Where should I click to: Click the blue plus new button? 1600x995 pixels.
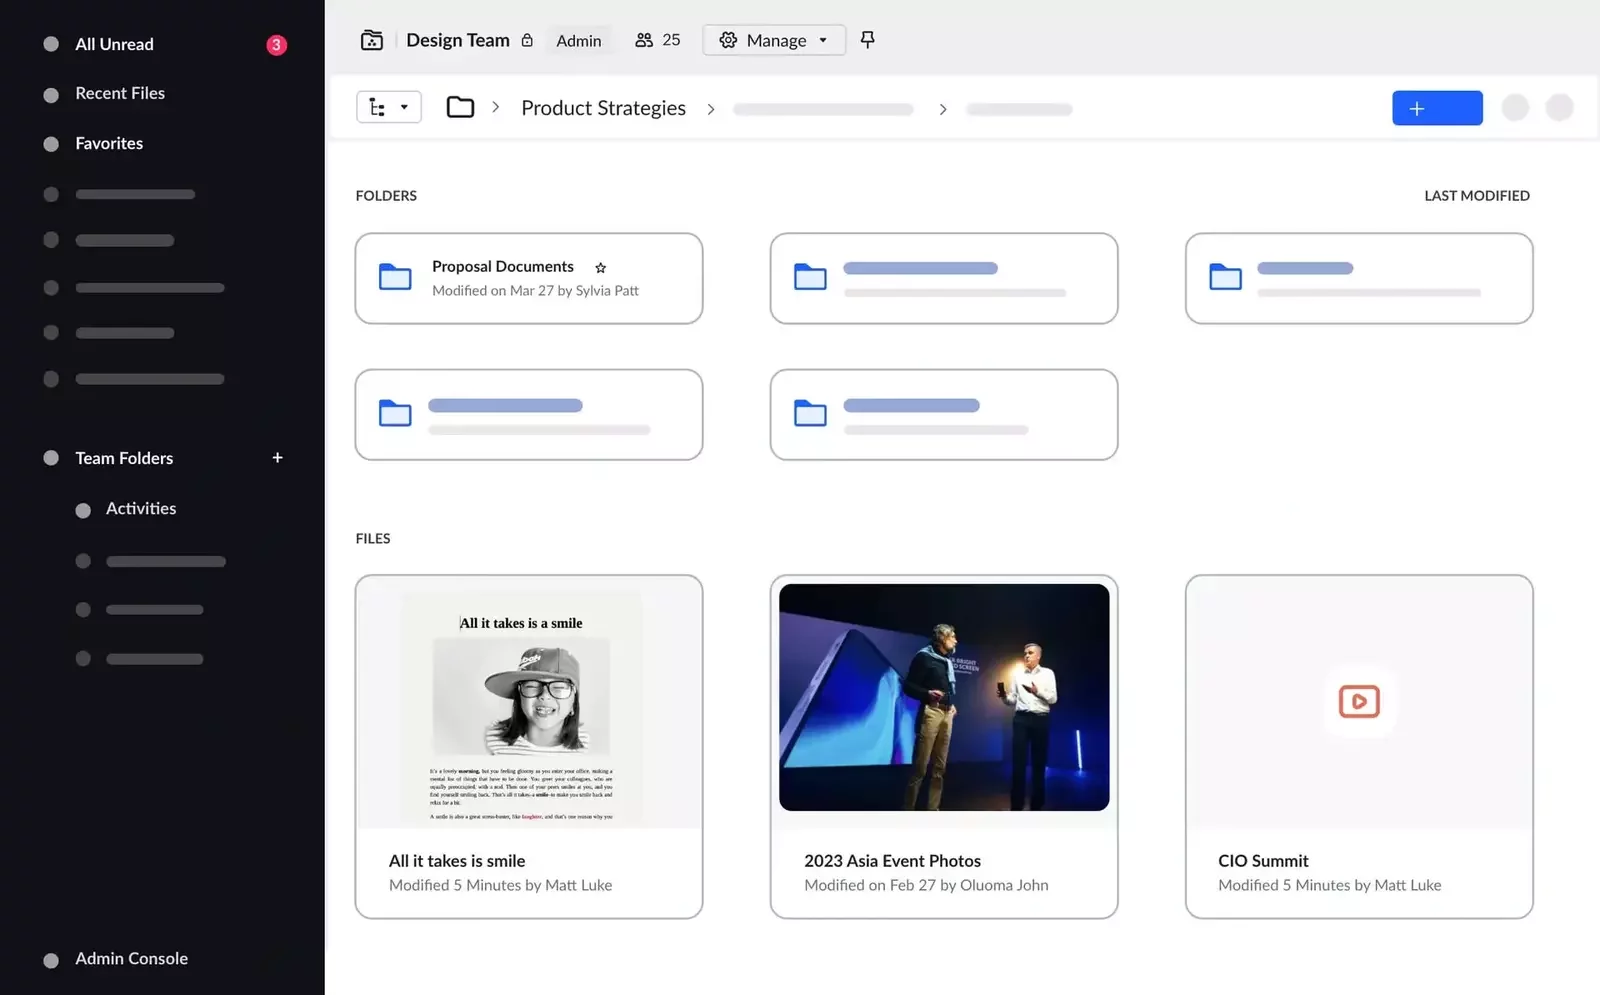coord(1437,108)
